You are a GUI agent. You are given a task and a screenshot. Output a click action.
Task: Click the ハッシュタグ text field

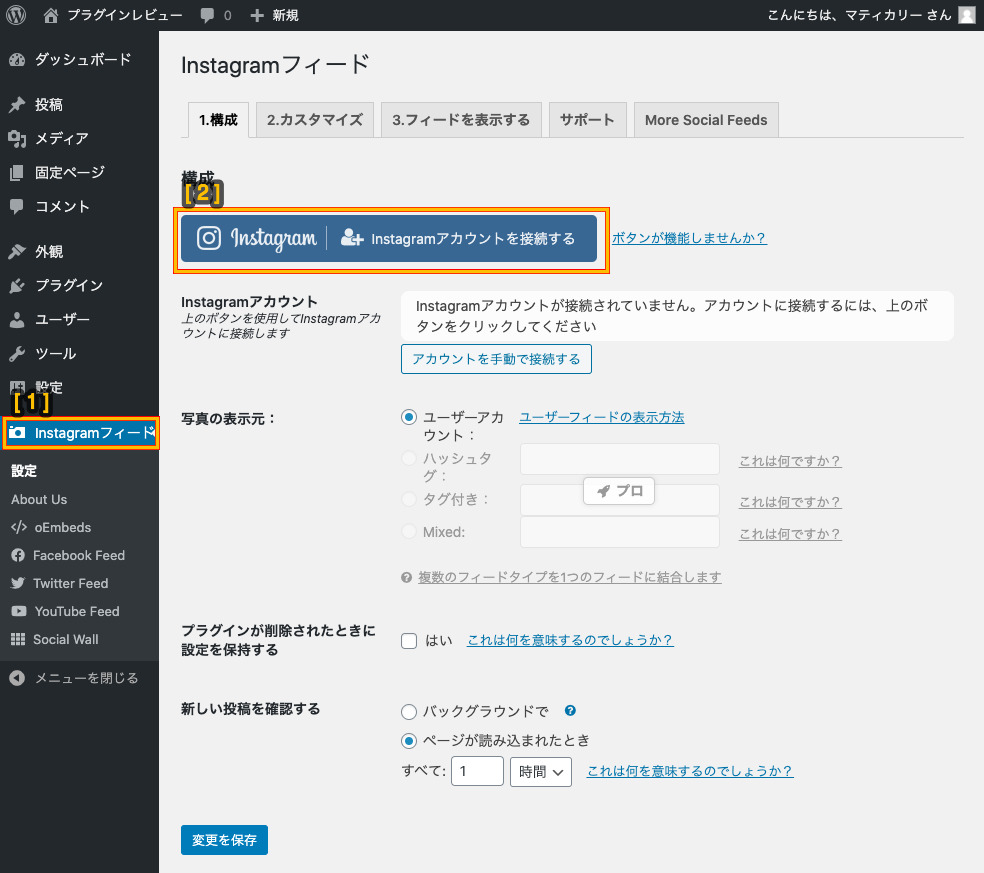(619, 459)
